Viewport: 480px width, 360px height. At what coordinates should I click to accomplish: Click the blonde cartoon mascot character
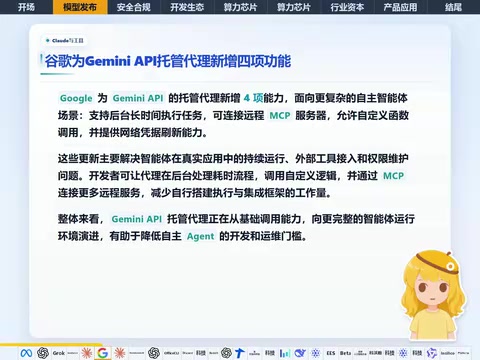point(433,295)
